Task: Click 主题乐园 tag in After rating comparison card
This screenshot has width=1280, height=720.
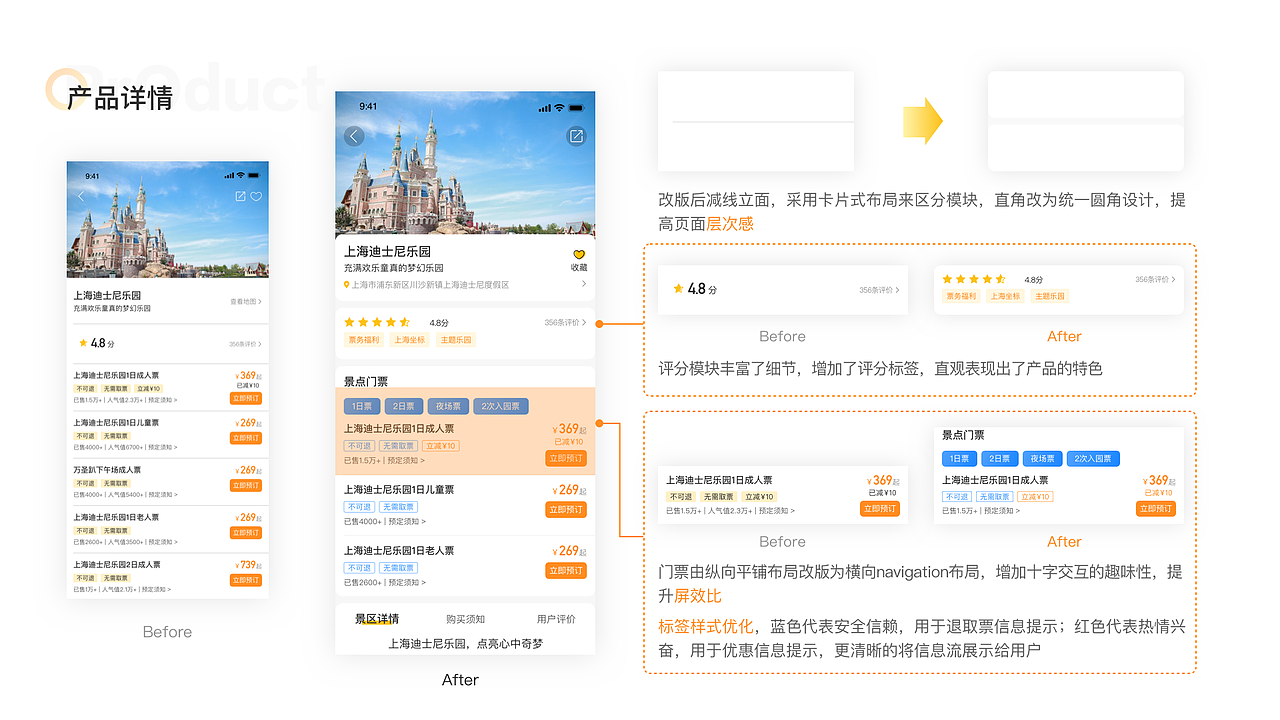Action: point(1049,296)
